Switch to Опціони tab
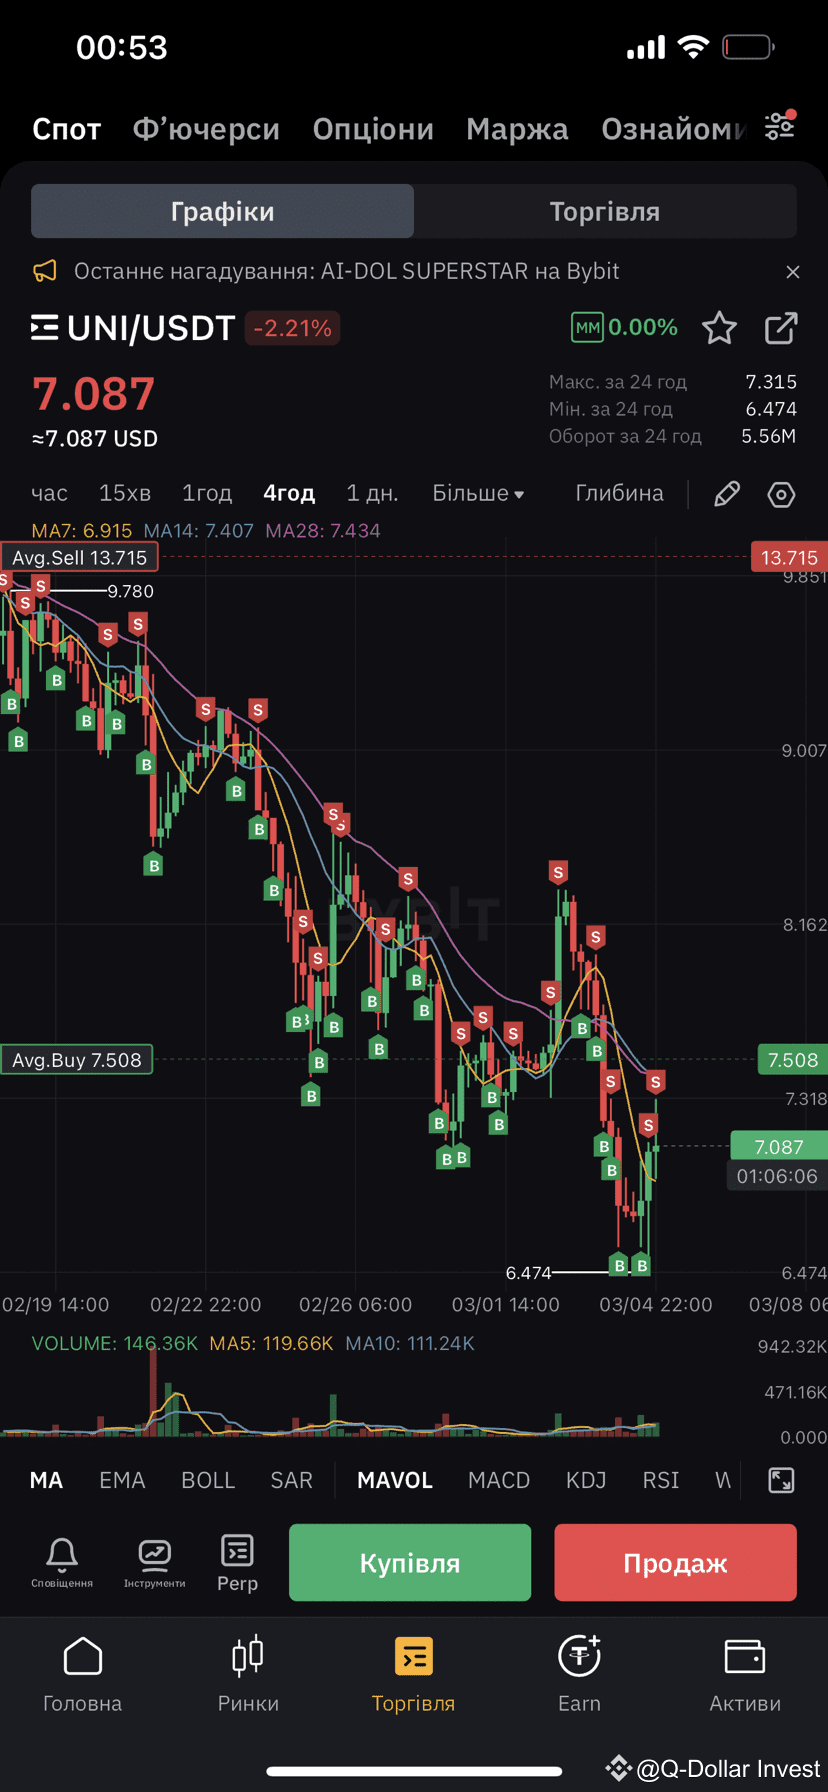This screenshot has height=1792, width=828. coord(373,129)
